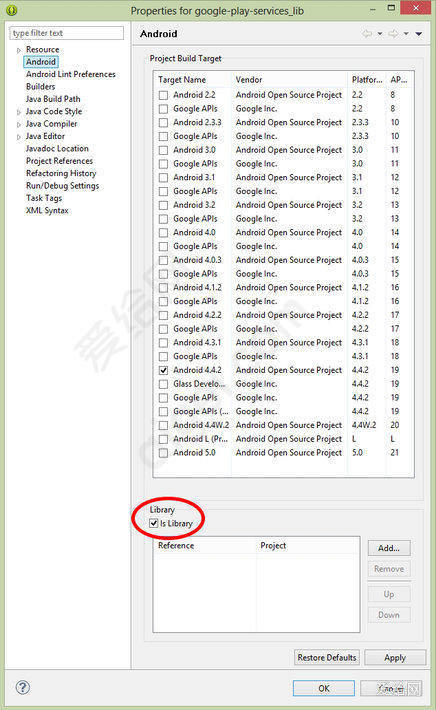Click the Eclipse app icon in title bar
Viewport: 436px width, 710px height.
(12, 10)
